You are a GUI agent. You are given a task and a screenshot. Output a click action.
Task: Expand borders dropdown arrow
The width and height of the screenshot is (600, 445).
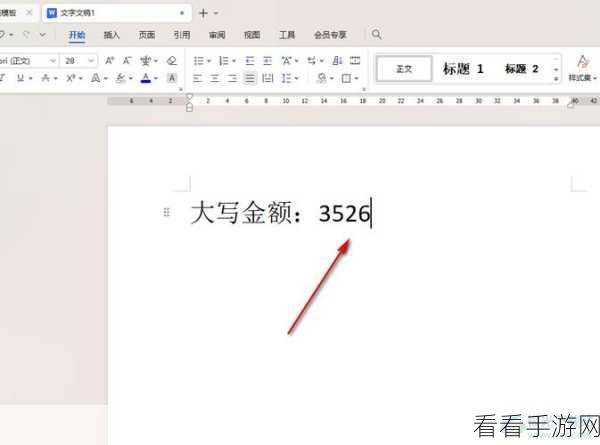click(356, 79)
